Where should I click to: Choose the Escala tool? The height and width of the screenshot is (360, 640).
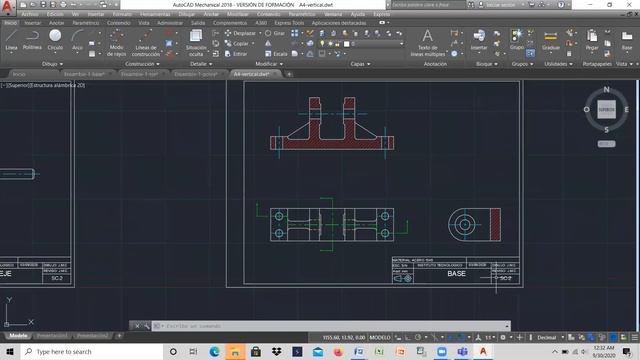coord(276,53)
